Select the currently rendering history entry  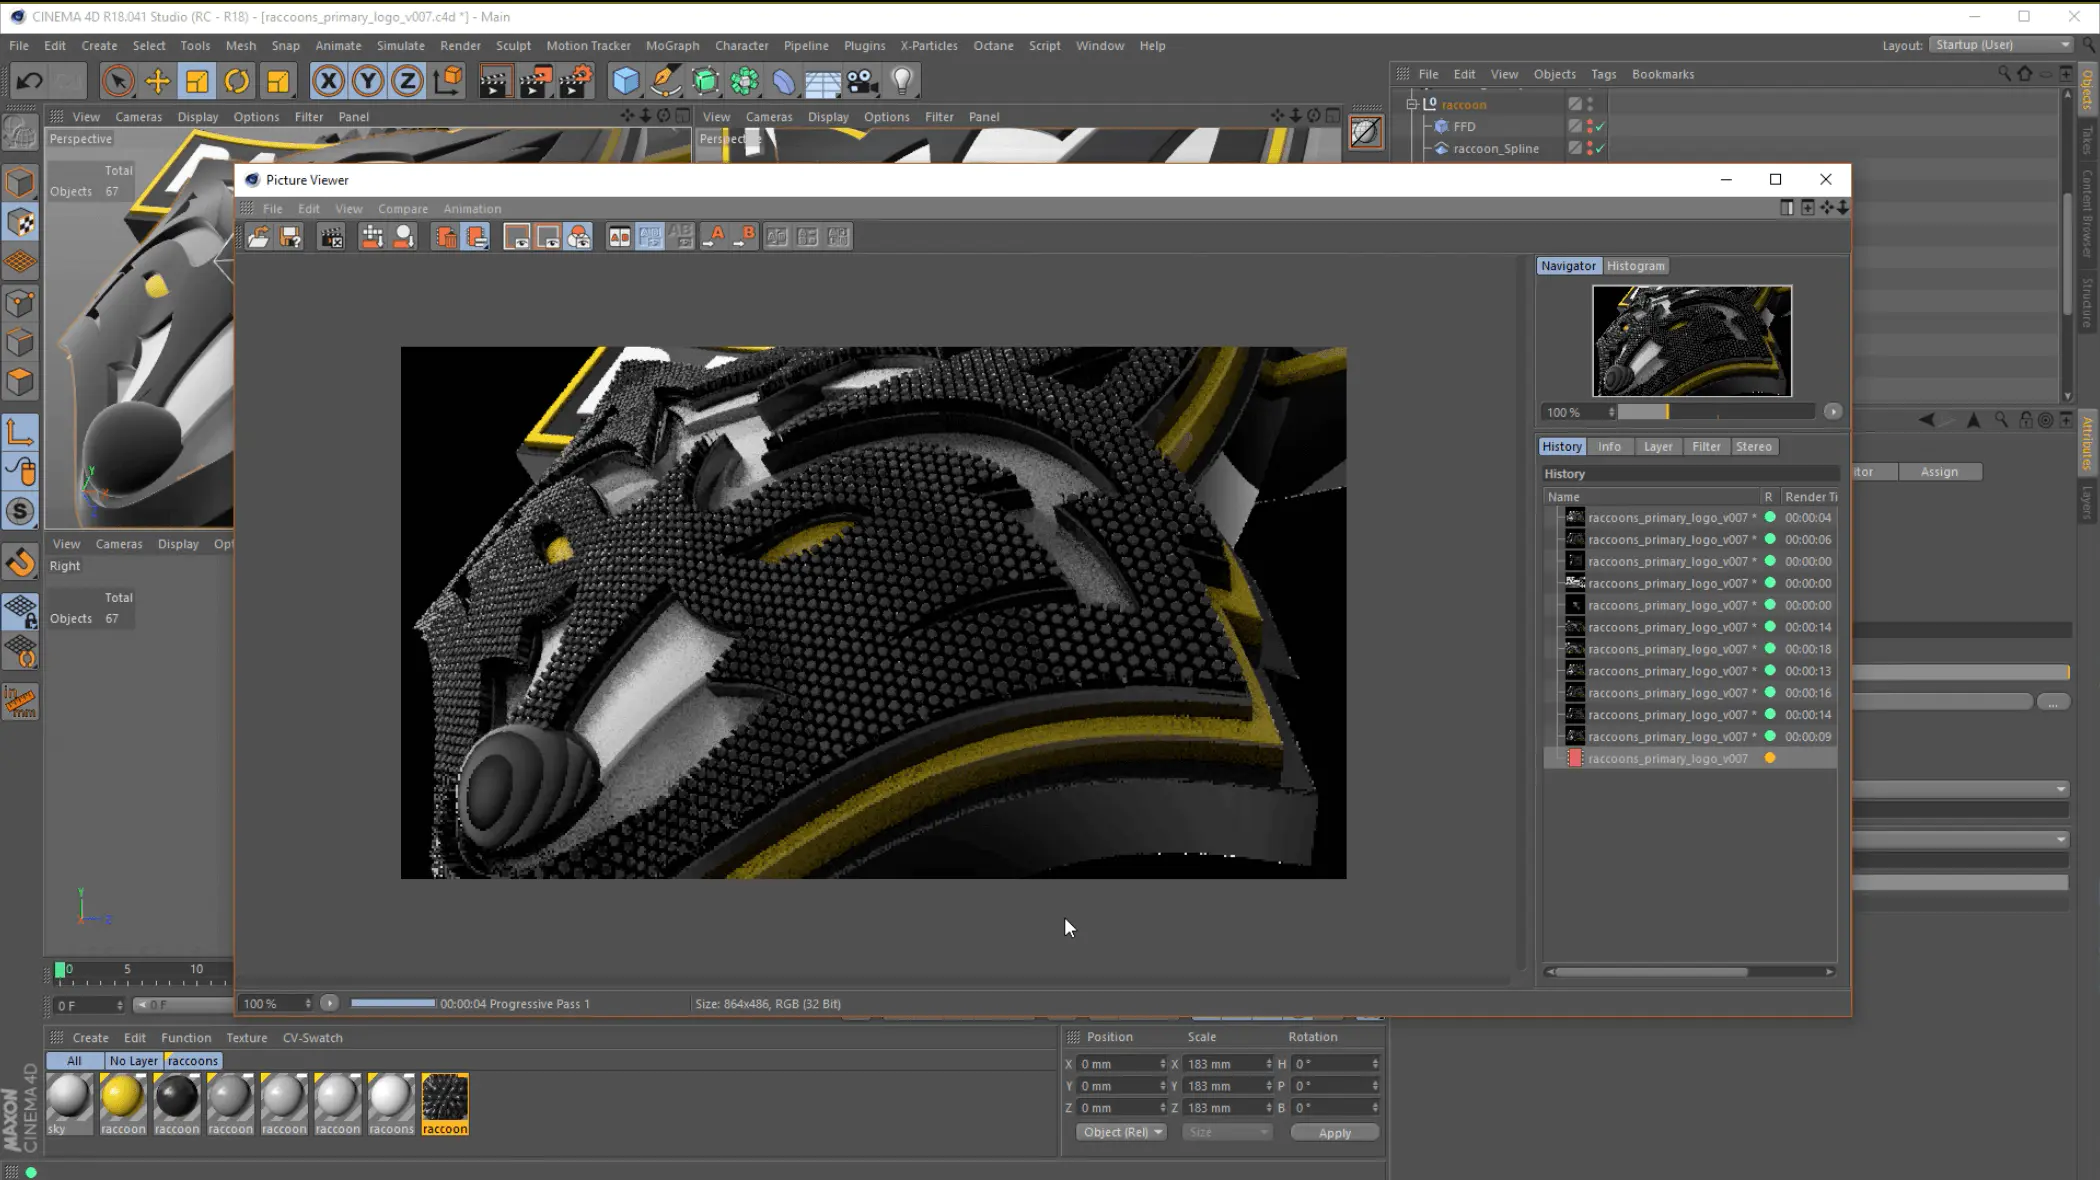pyautogui.click(x=1690, y=759)
